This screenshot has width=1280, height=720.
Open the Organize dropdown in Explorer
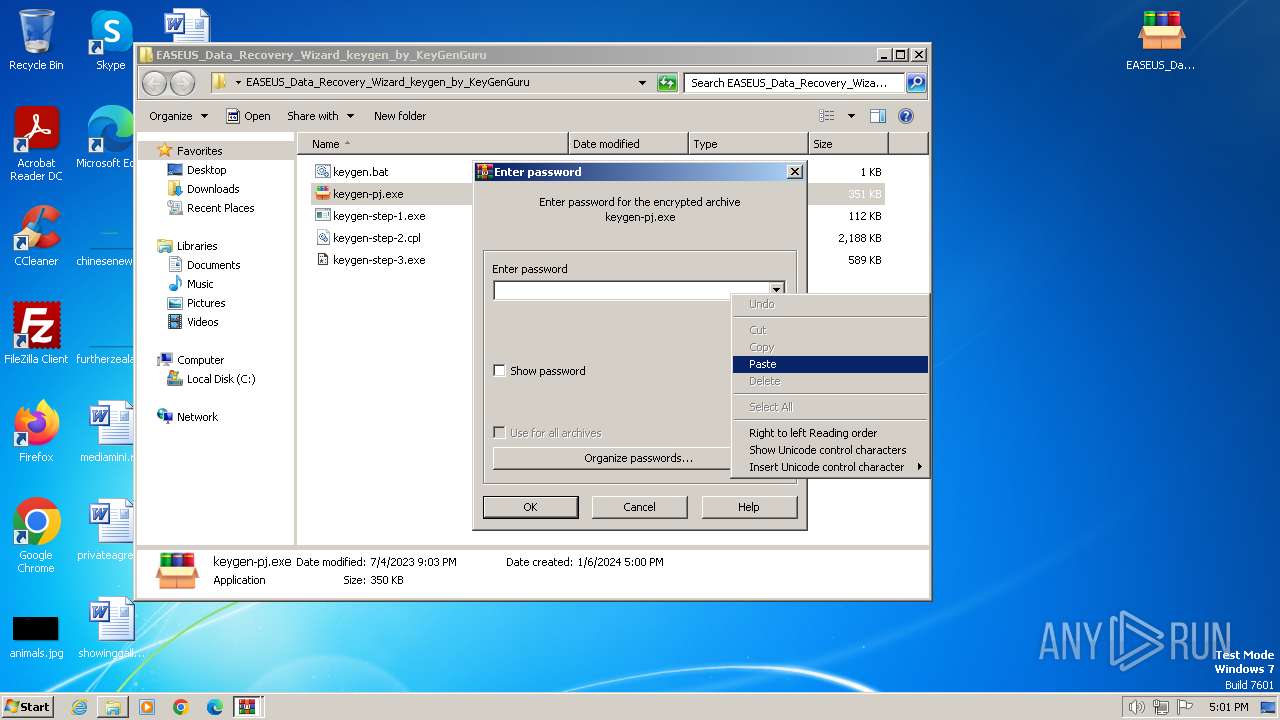tap(178, 116)
